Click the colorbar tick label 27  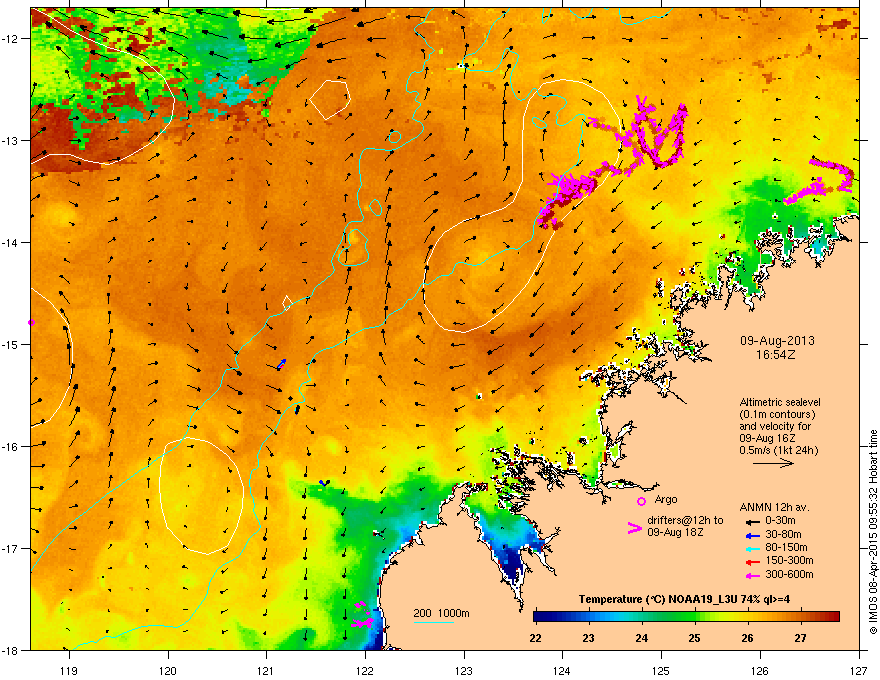point(800,638)
